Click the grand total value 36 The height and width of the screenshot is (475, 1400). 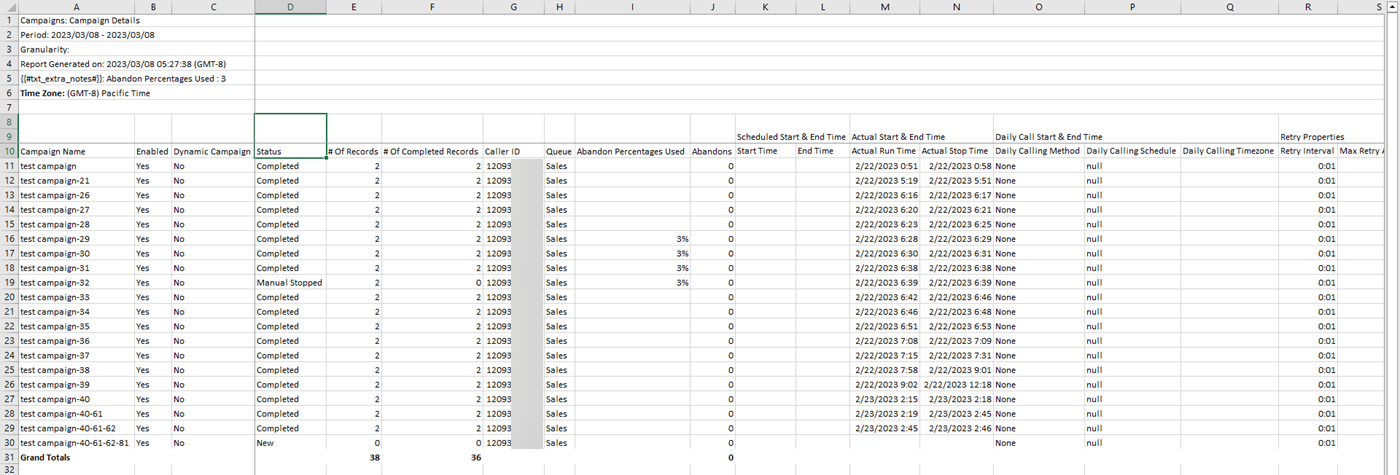tap(432, 457)
